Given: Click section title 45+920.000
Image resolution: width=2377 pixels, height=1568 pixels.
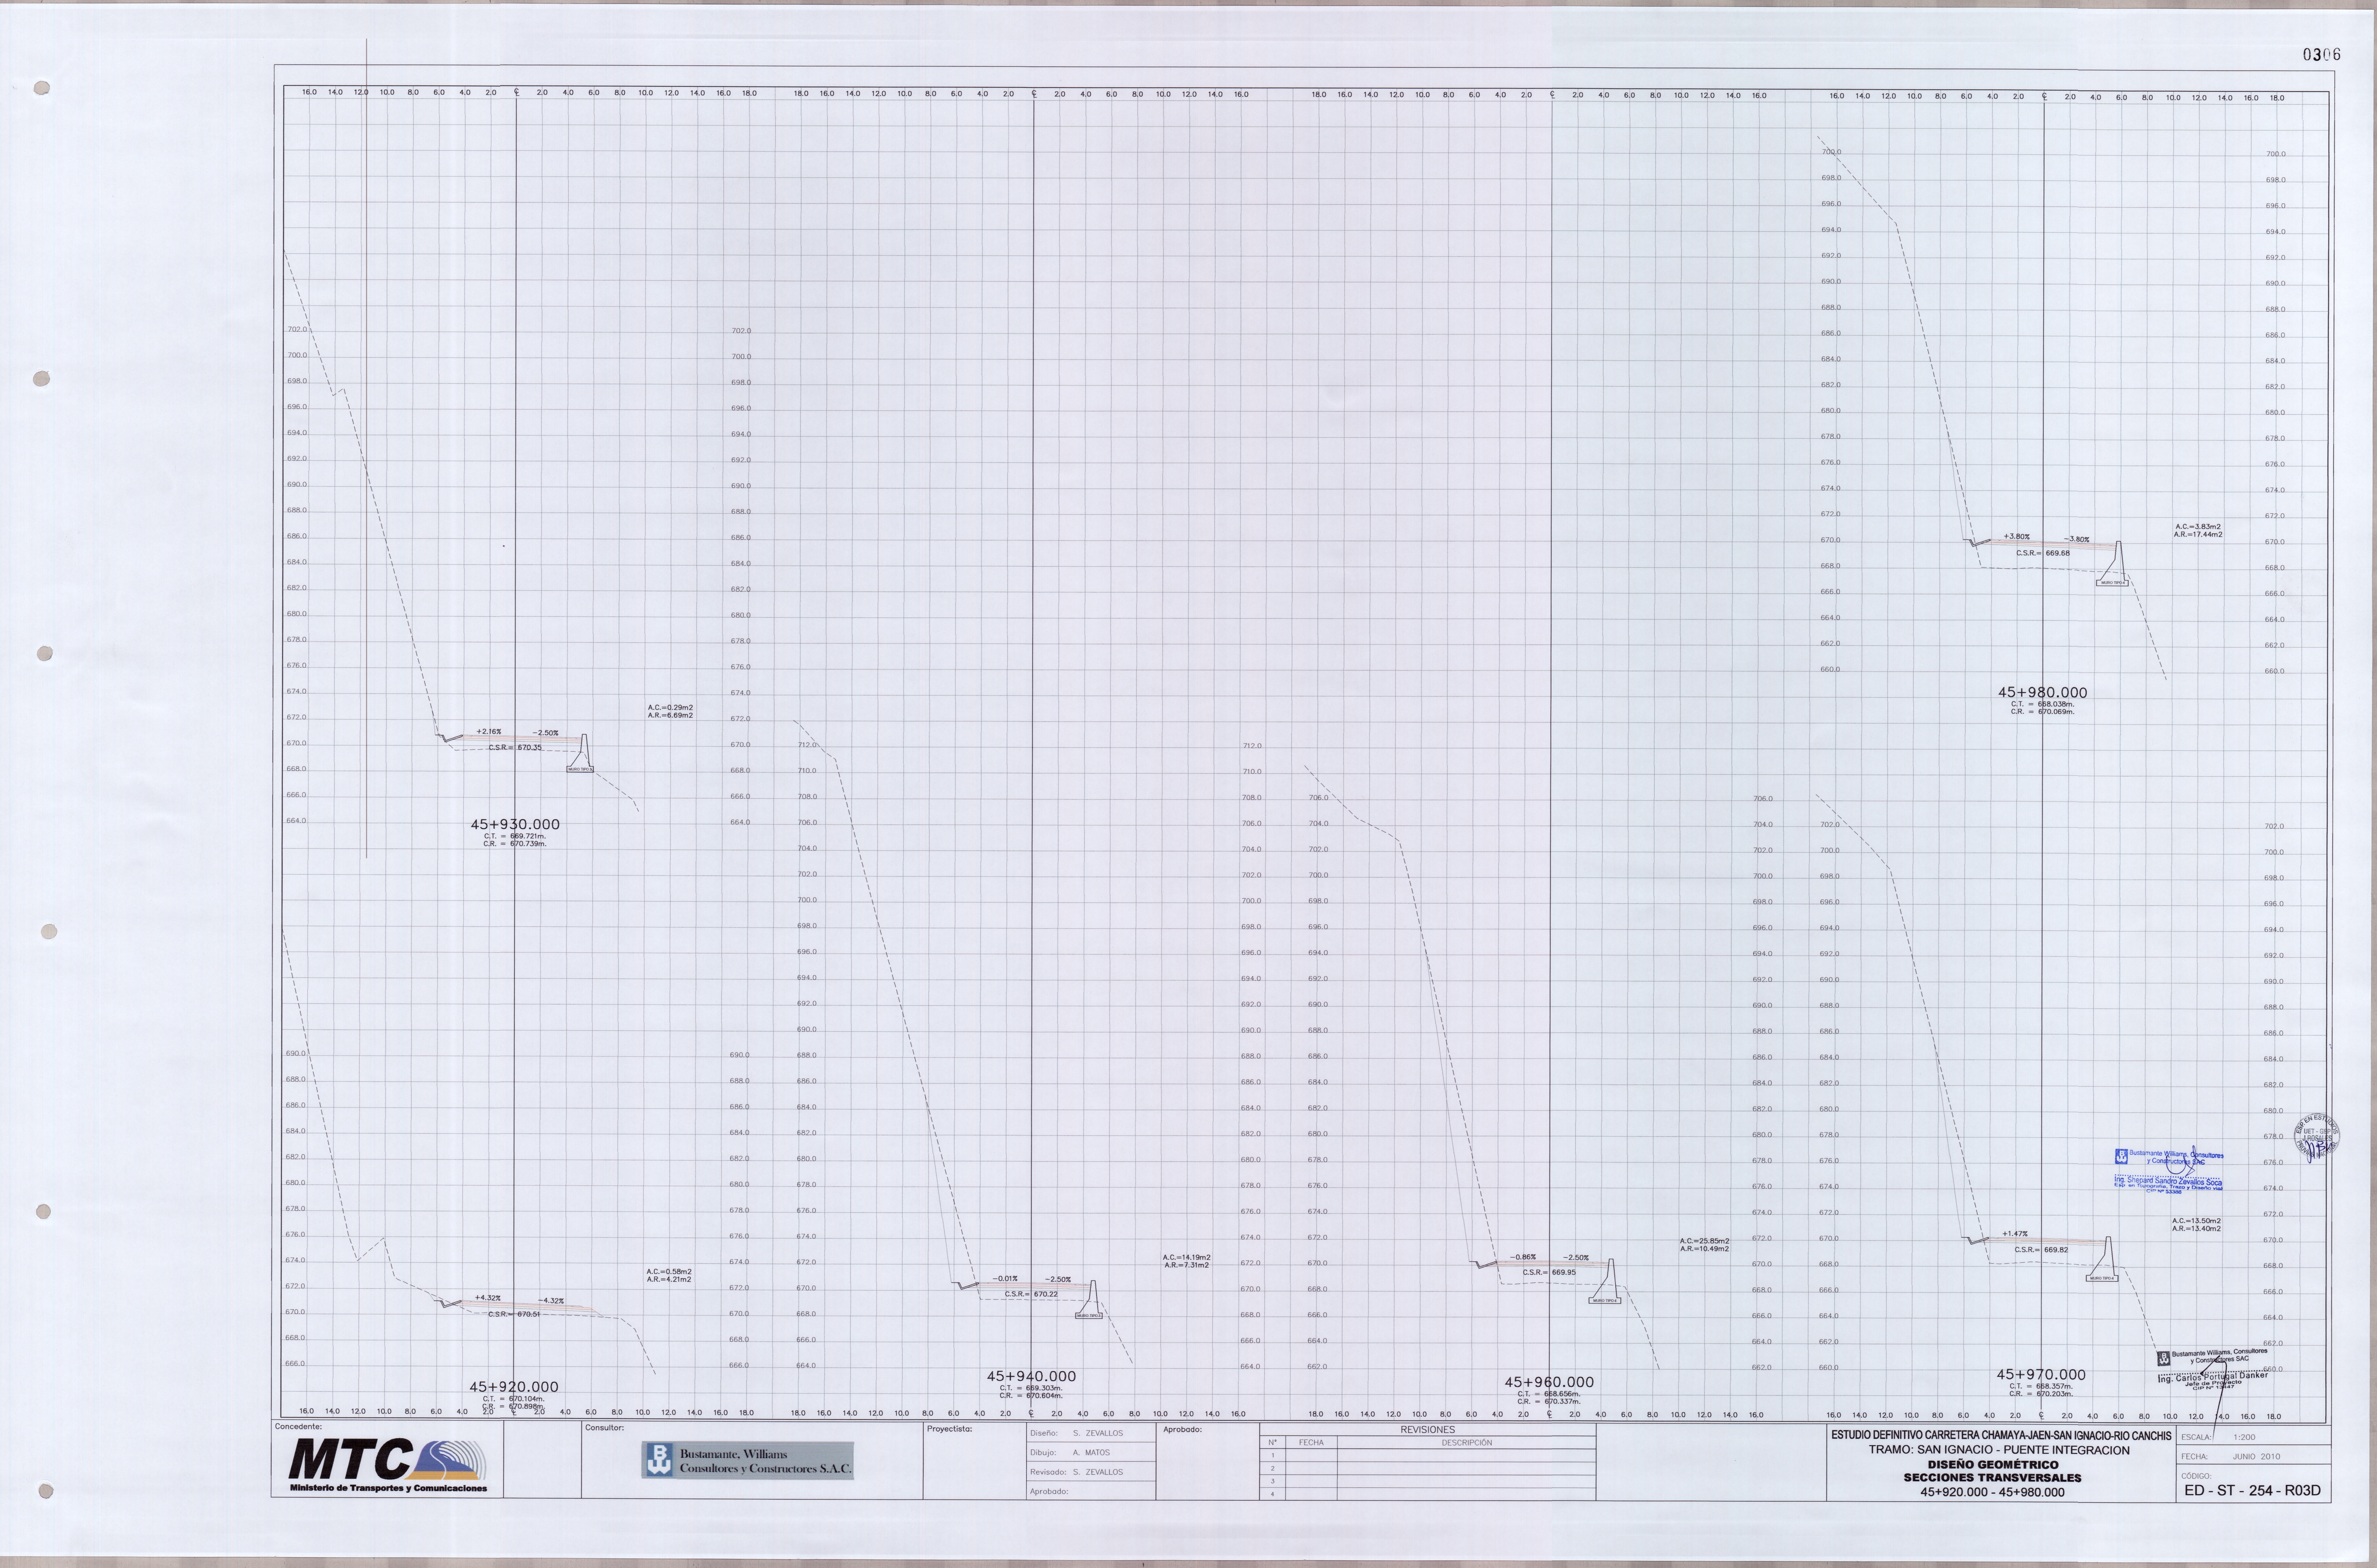Looking at the screenshot, I should (x=514, y=1387).
